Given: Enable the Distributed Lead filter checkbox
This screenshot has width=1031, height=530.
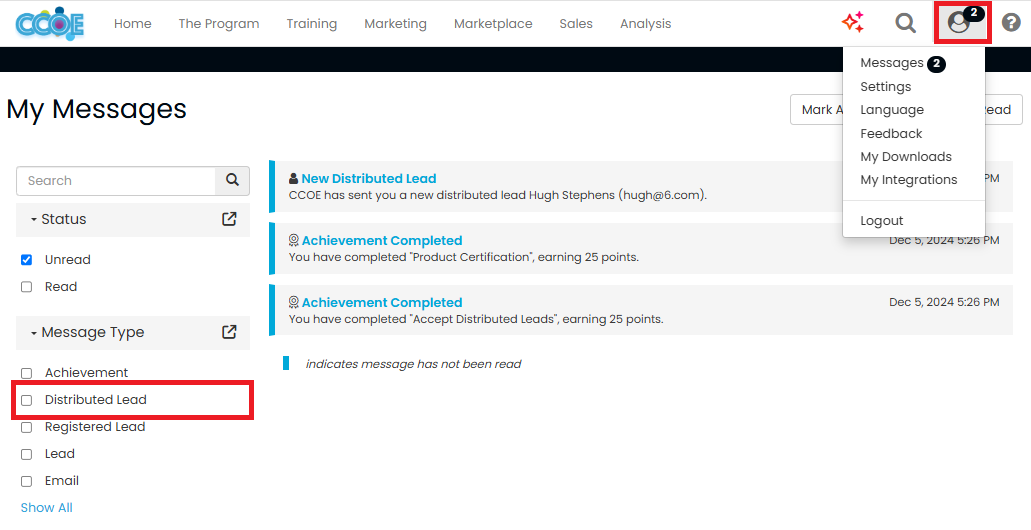Looking at the screenshot, I should click(x=27, y=400).
